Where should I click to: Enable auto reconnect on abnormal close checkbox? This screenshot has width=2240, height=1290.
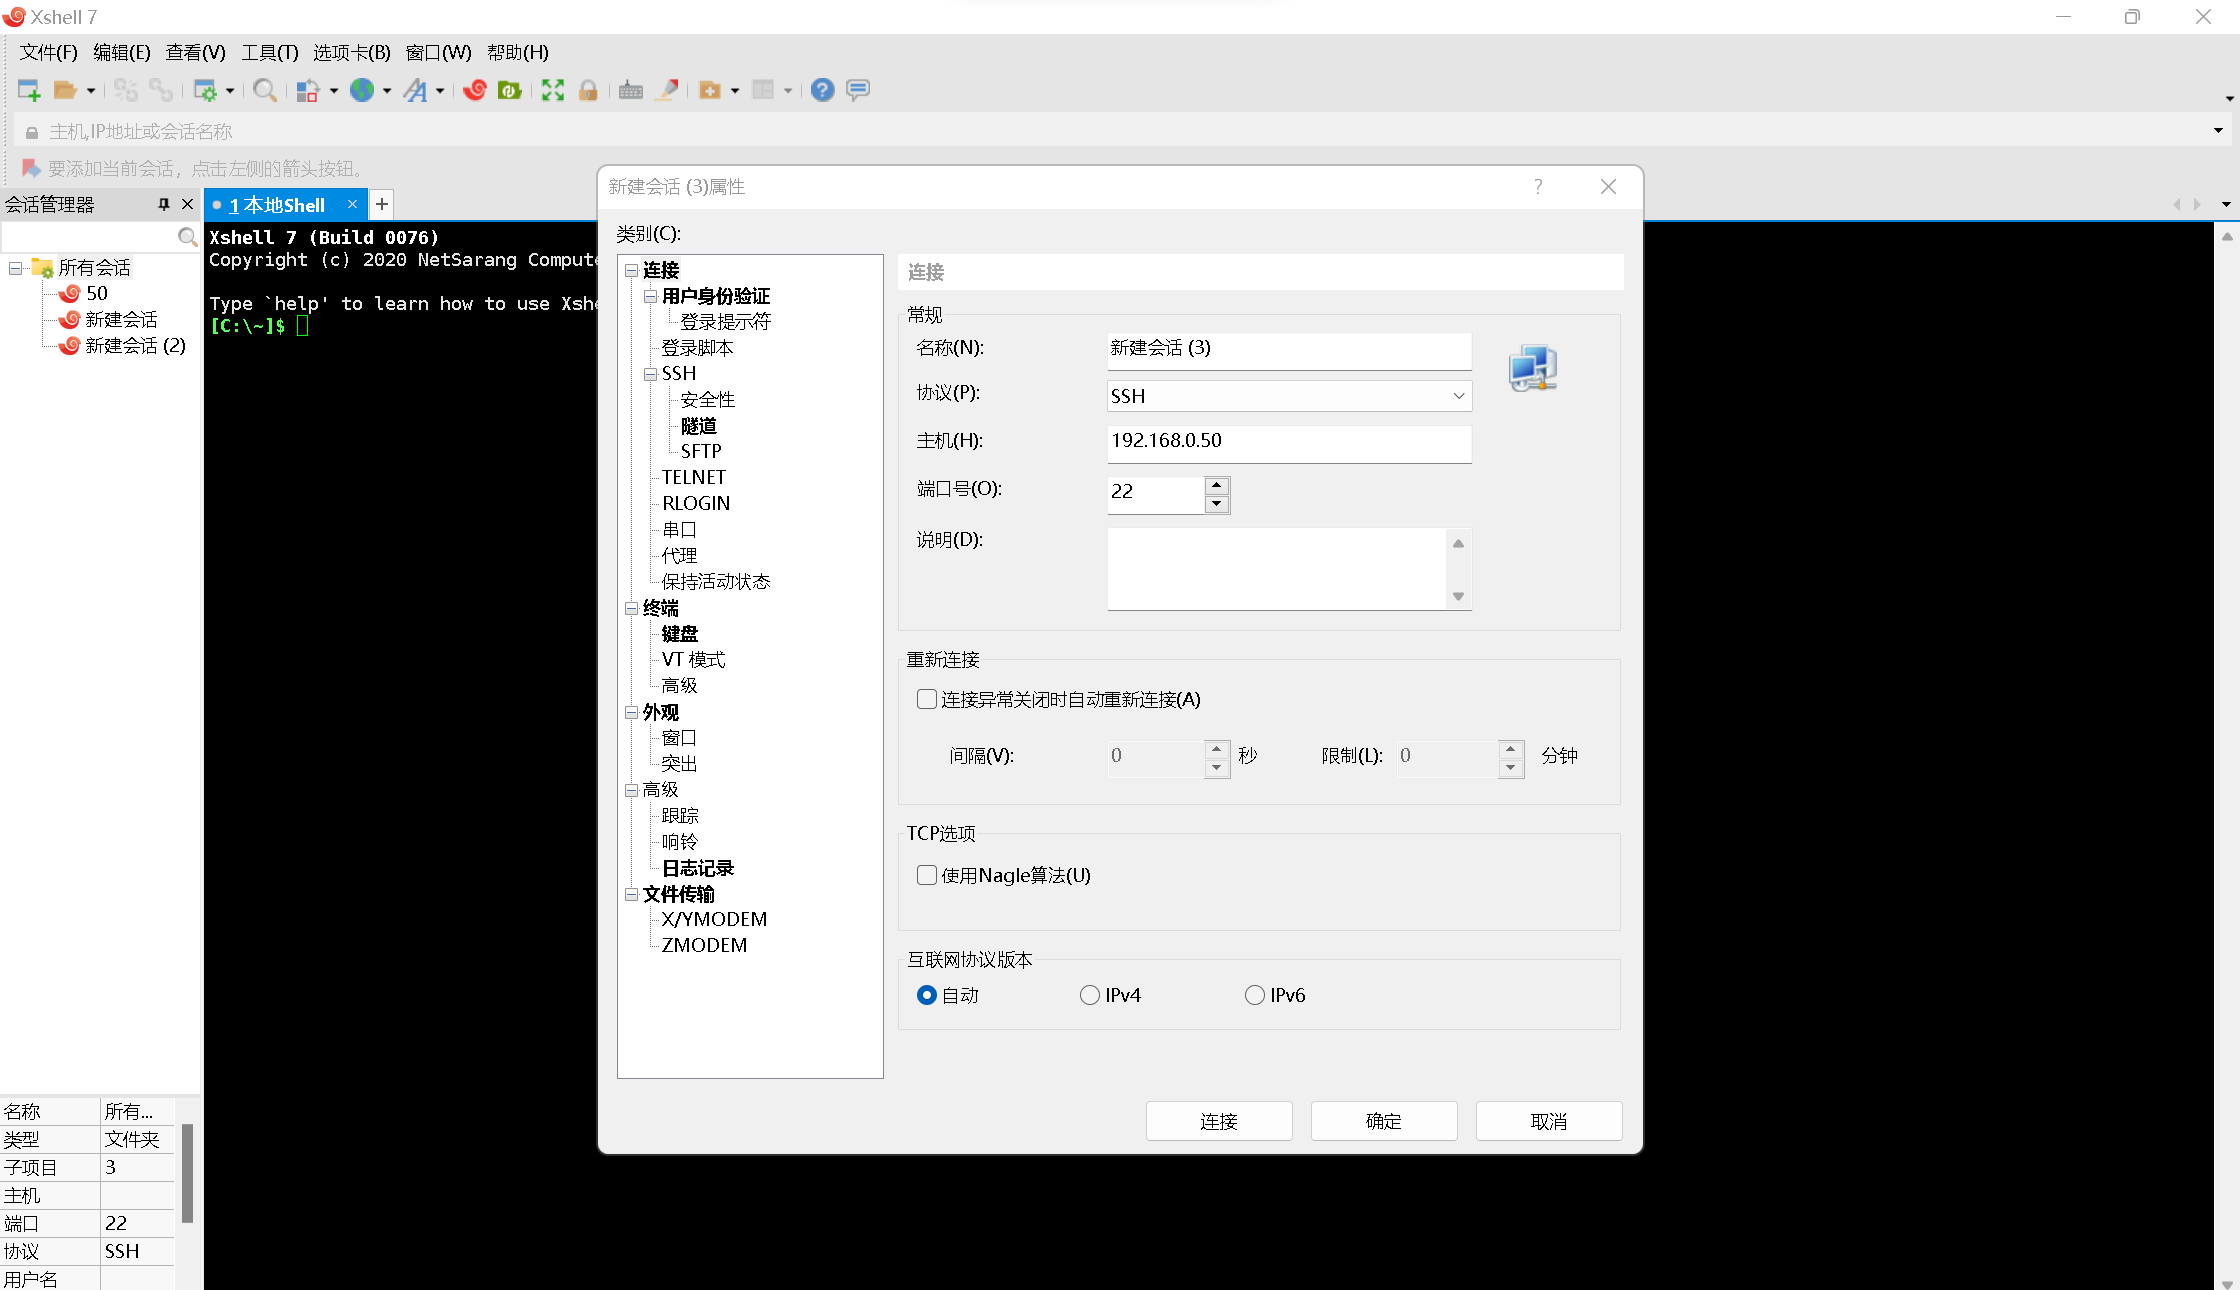927,699
